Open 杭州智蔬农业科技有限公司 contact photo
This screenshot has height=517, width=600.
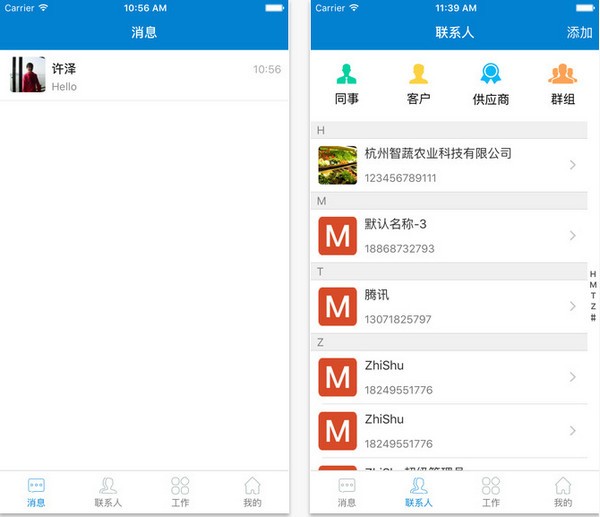click(x=338, y=165)
